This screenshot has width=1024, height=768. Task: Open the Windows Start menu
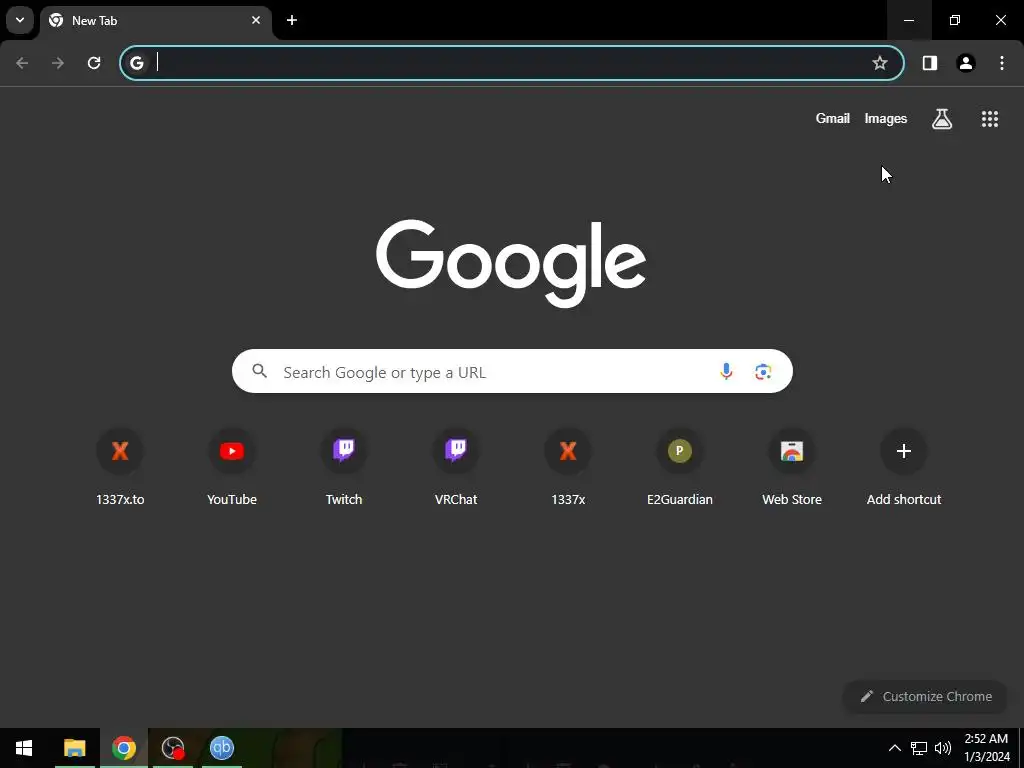[x=24, y=748]
